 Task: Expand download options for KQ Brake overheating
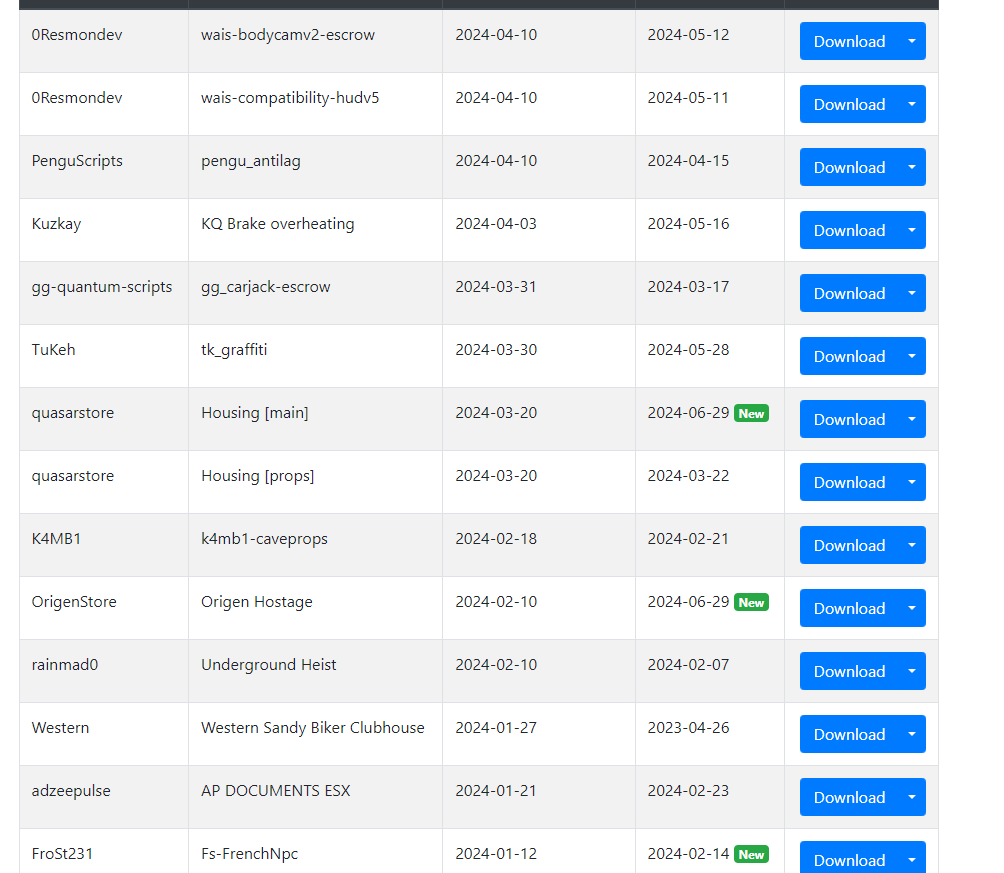(x=912, y=230)
